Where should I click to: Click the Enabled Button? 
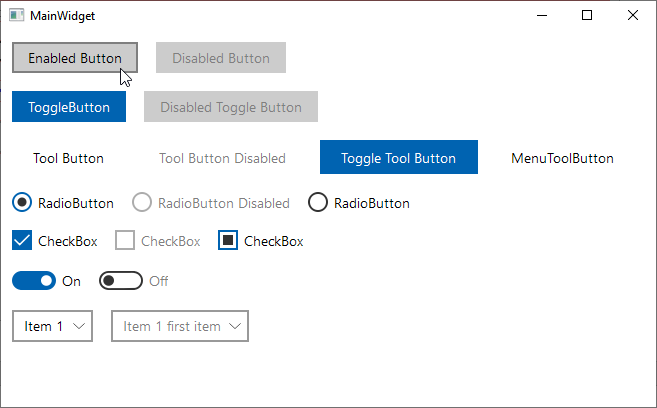74,58
